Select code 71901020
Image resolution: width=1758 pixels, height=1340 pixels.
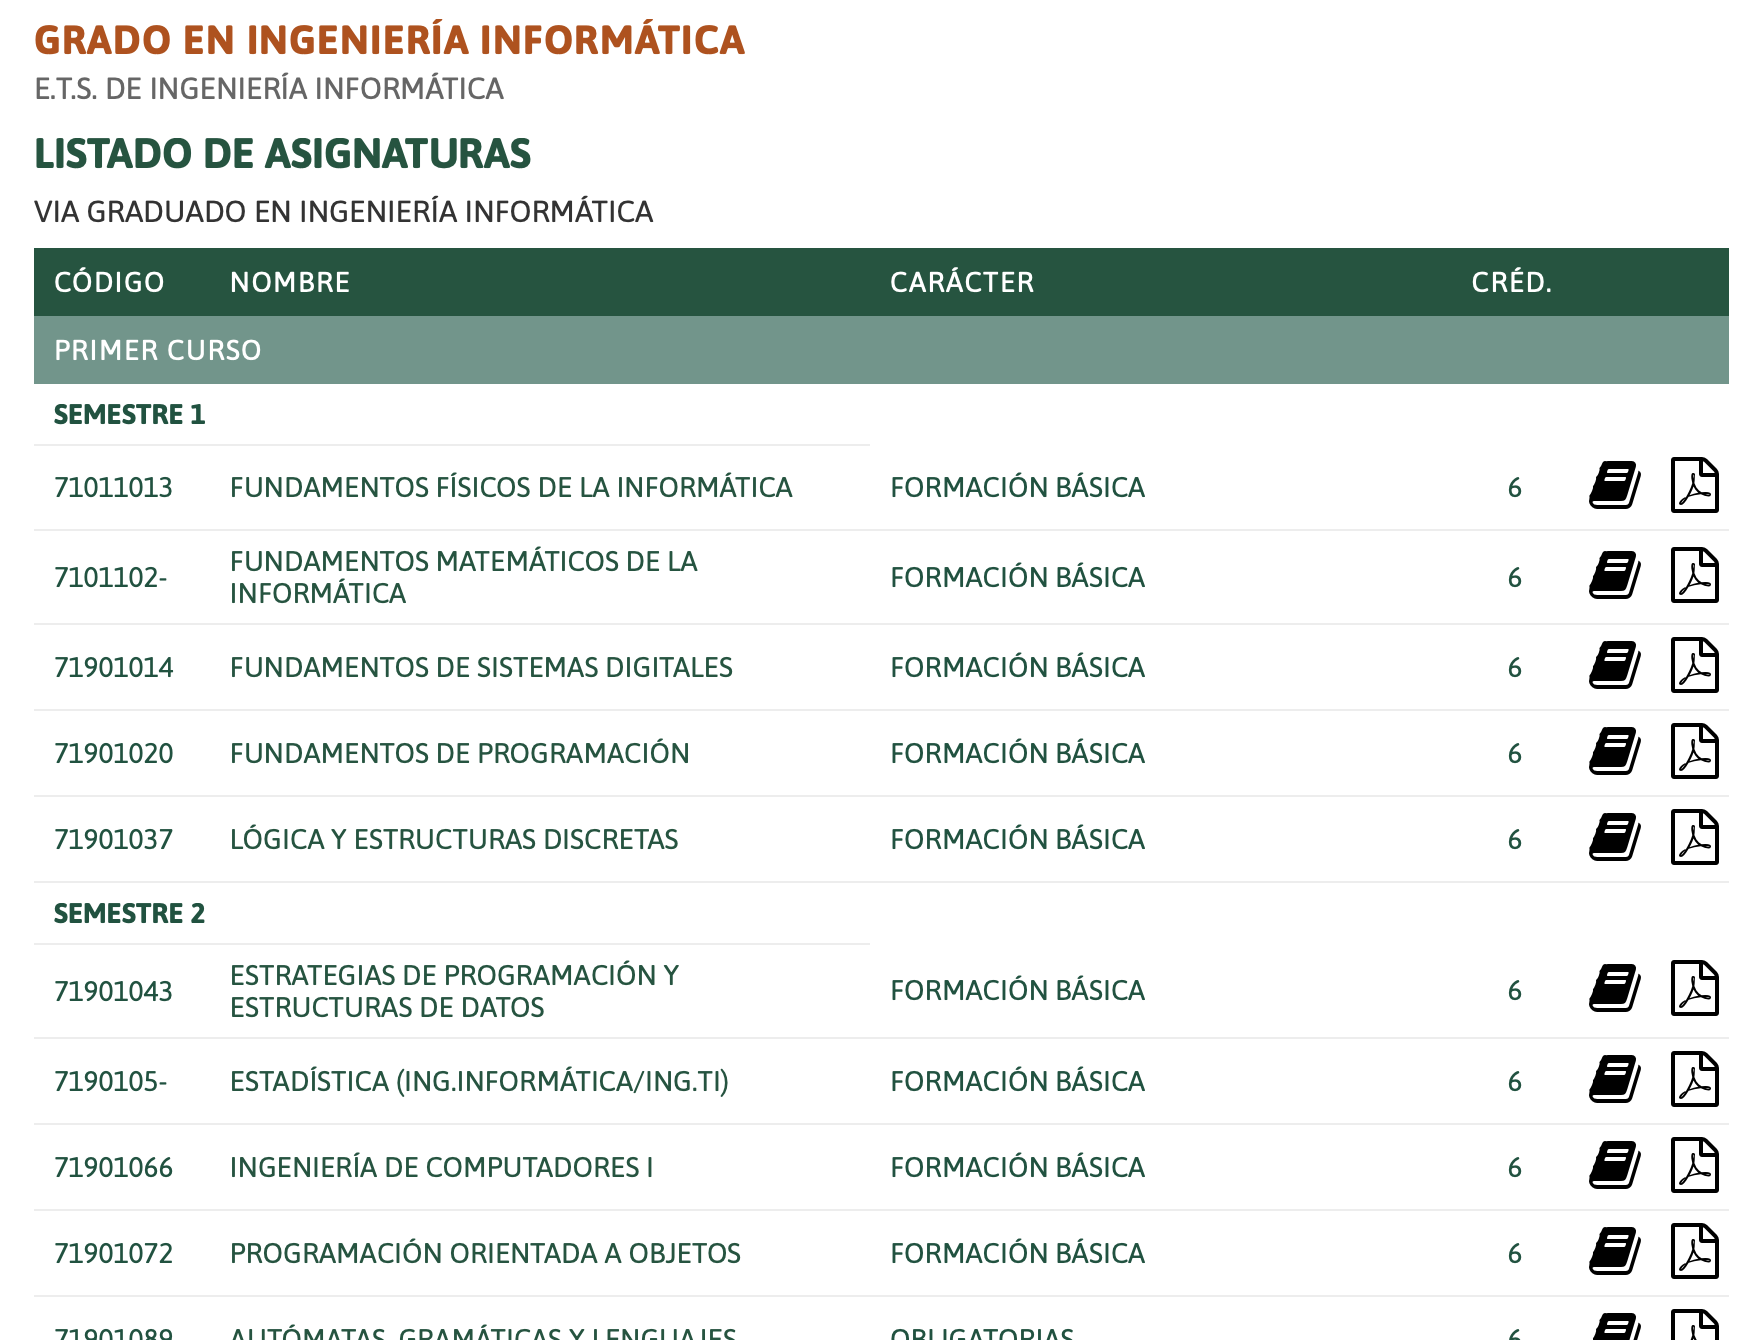click(x=113, y=753)
